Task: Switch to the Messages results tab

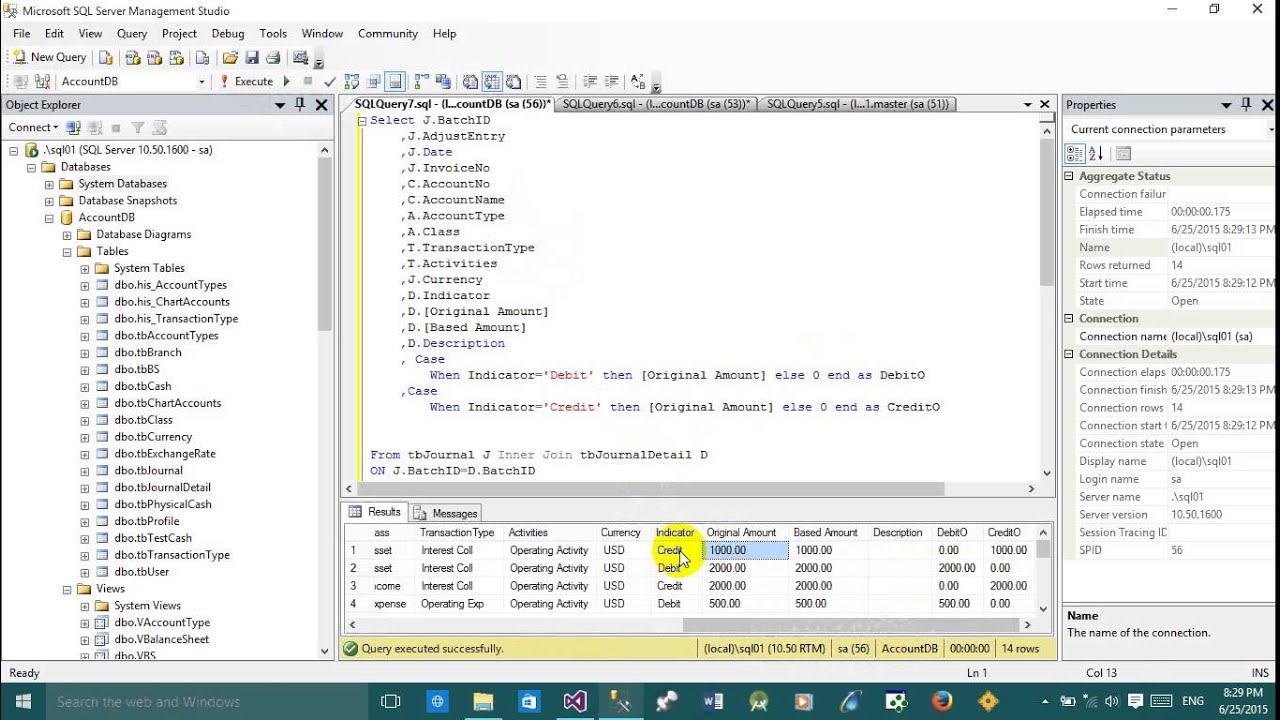Action: point(446,513)
